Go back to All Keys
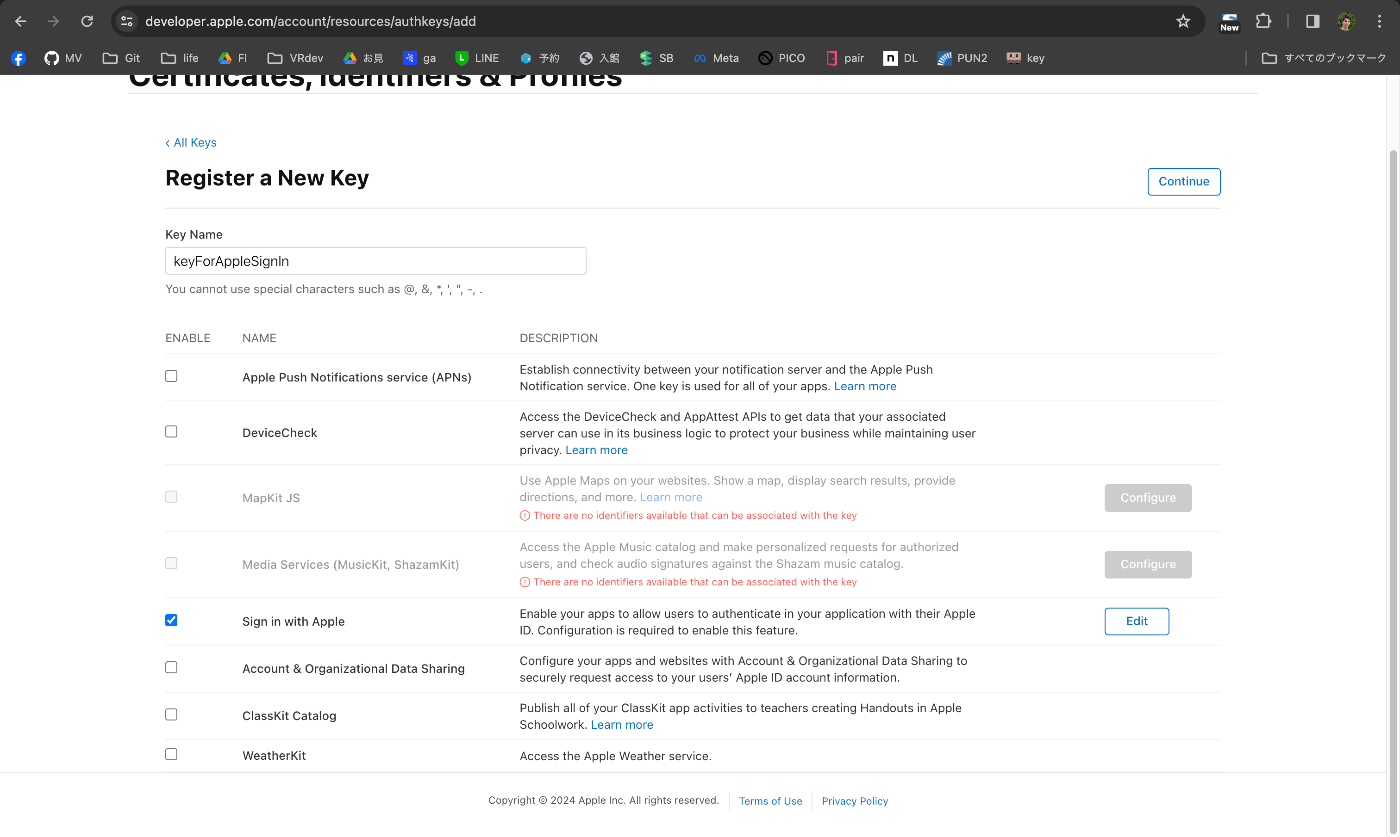 (191, 142)
